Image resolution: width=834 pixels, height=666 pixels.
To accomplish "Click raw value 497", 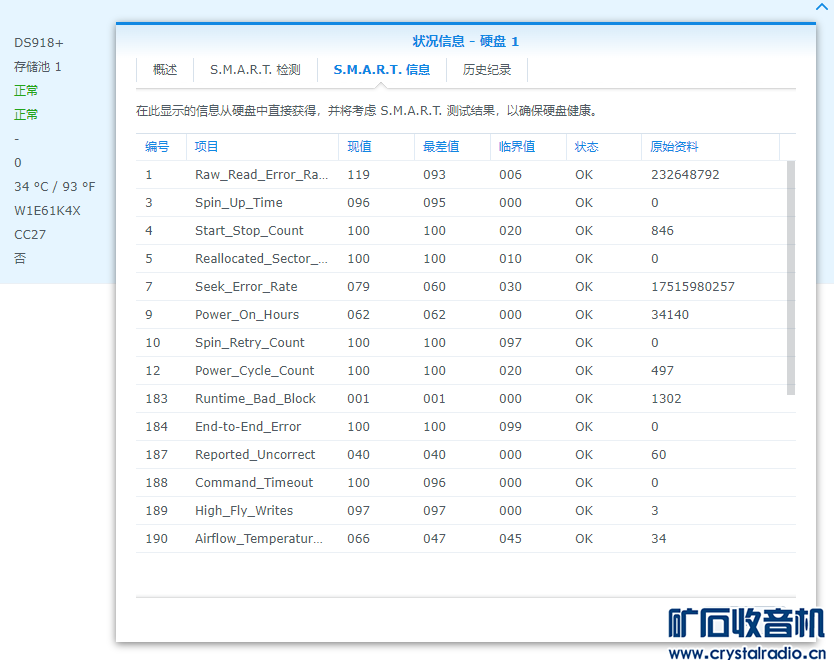I will (662, 371).
